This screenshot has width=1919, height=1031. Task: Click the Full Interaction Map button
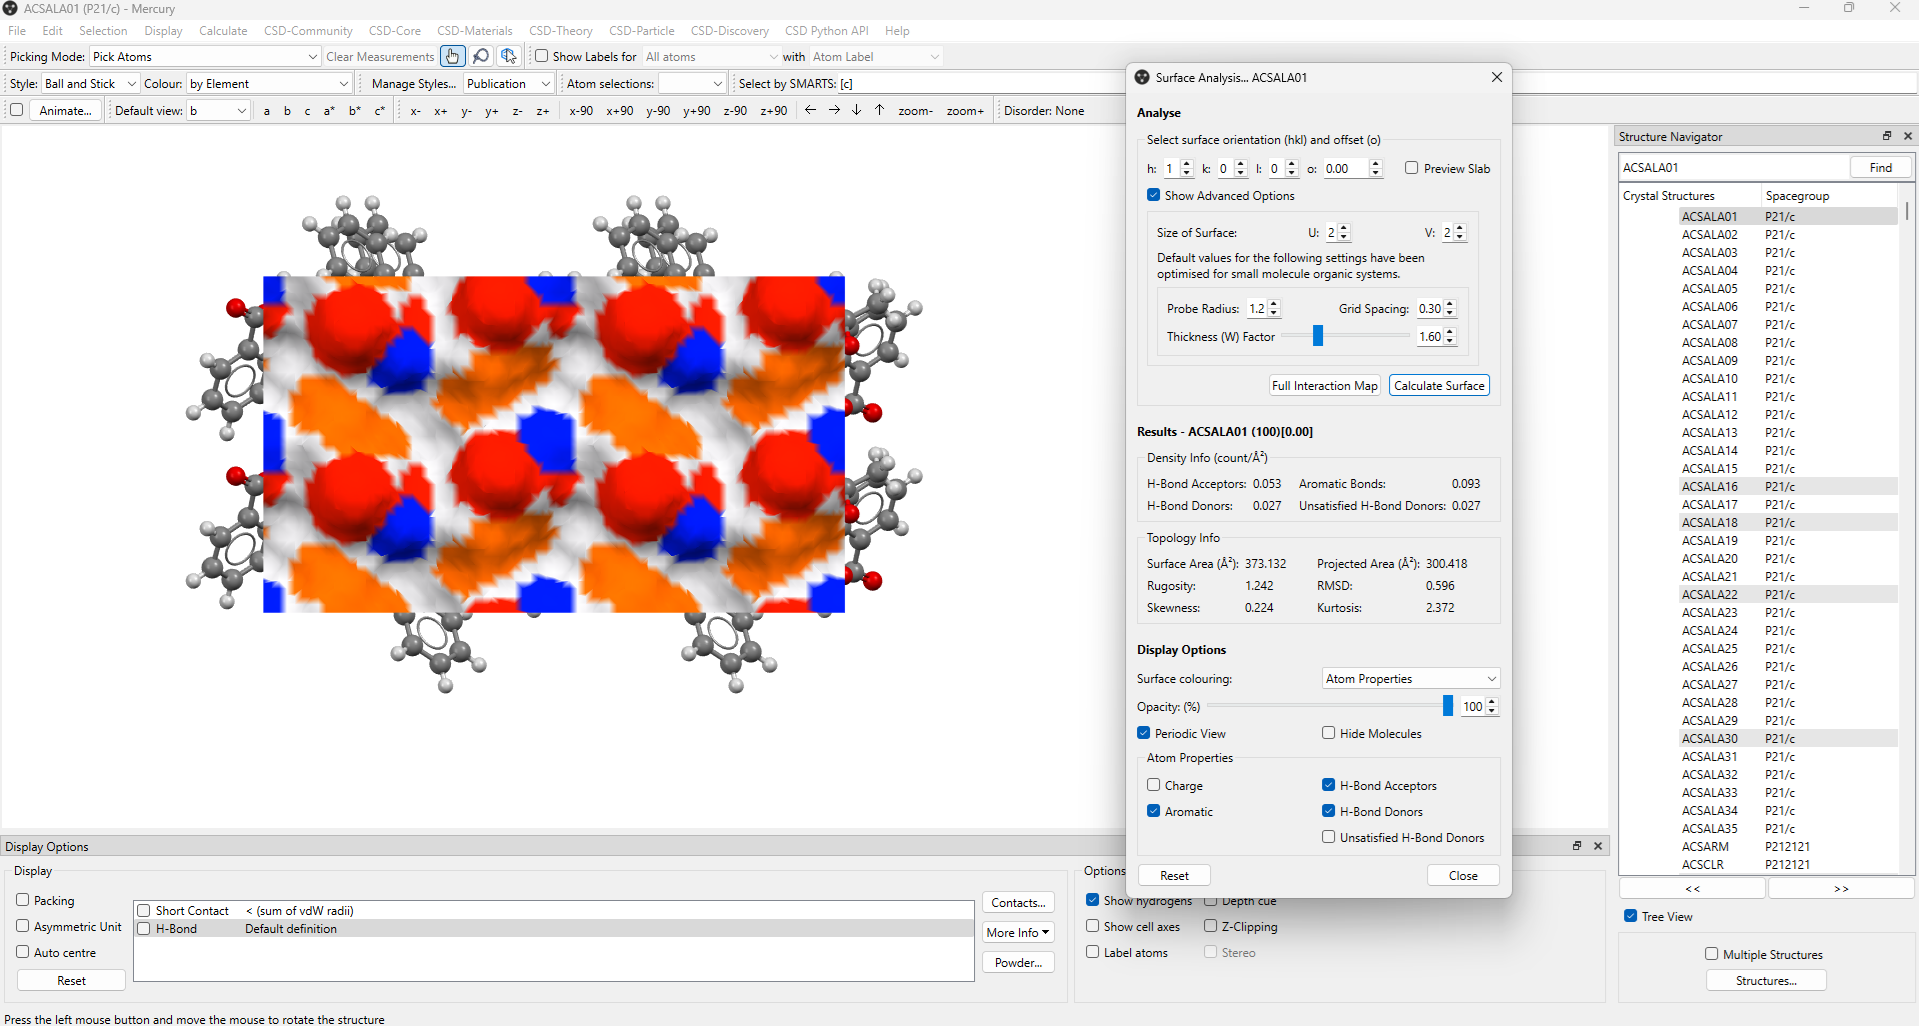pos(1324,385)
